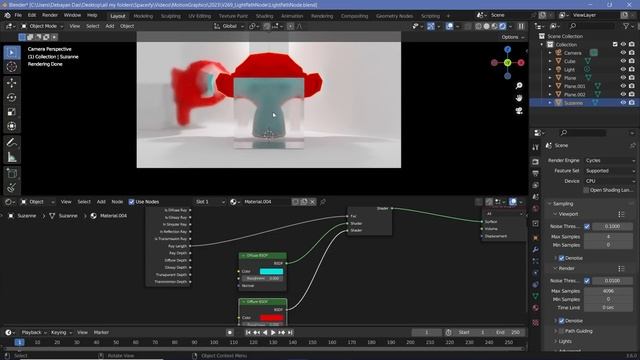
Task: Activate the 3D Cursor tool
Action: pos(11,67)
